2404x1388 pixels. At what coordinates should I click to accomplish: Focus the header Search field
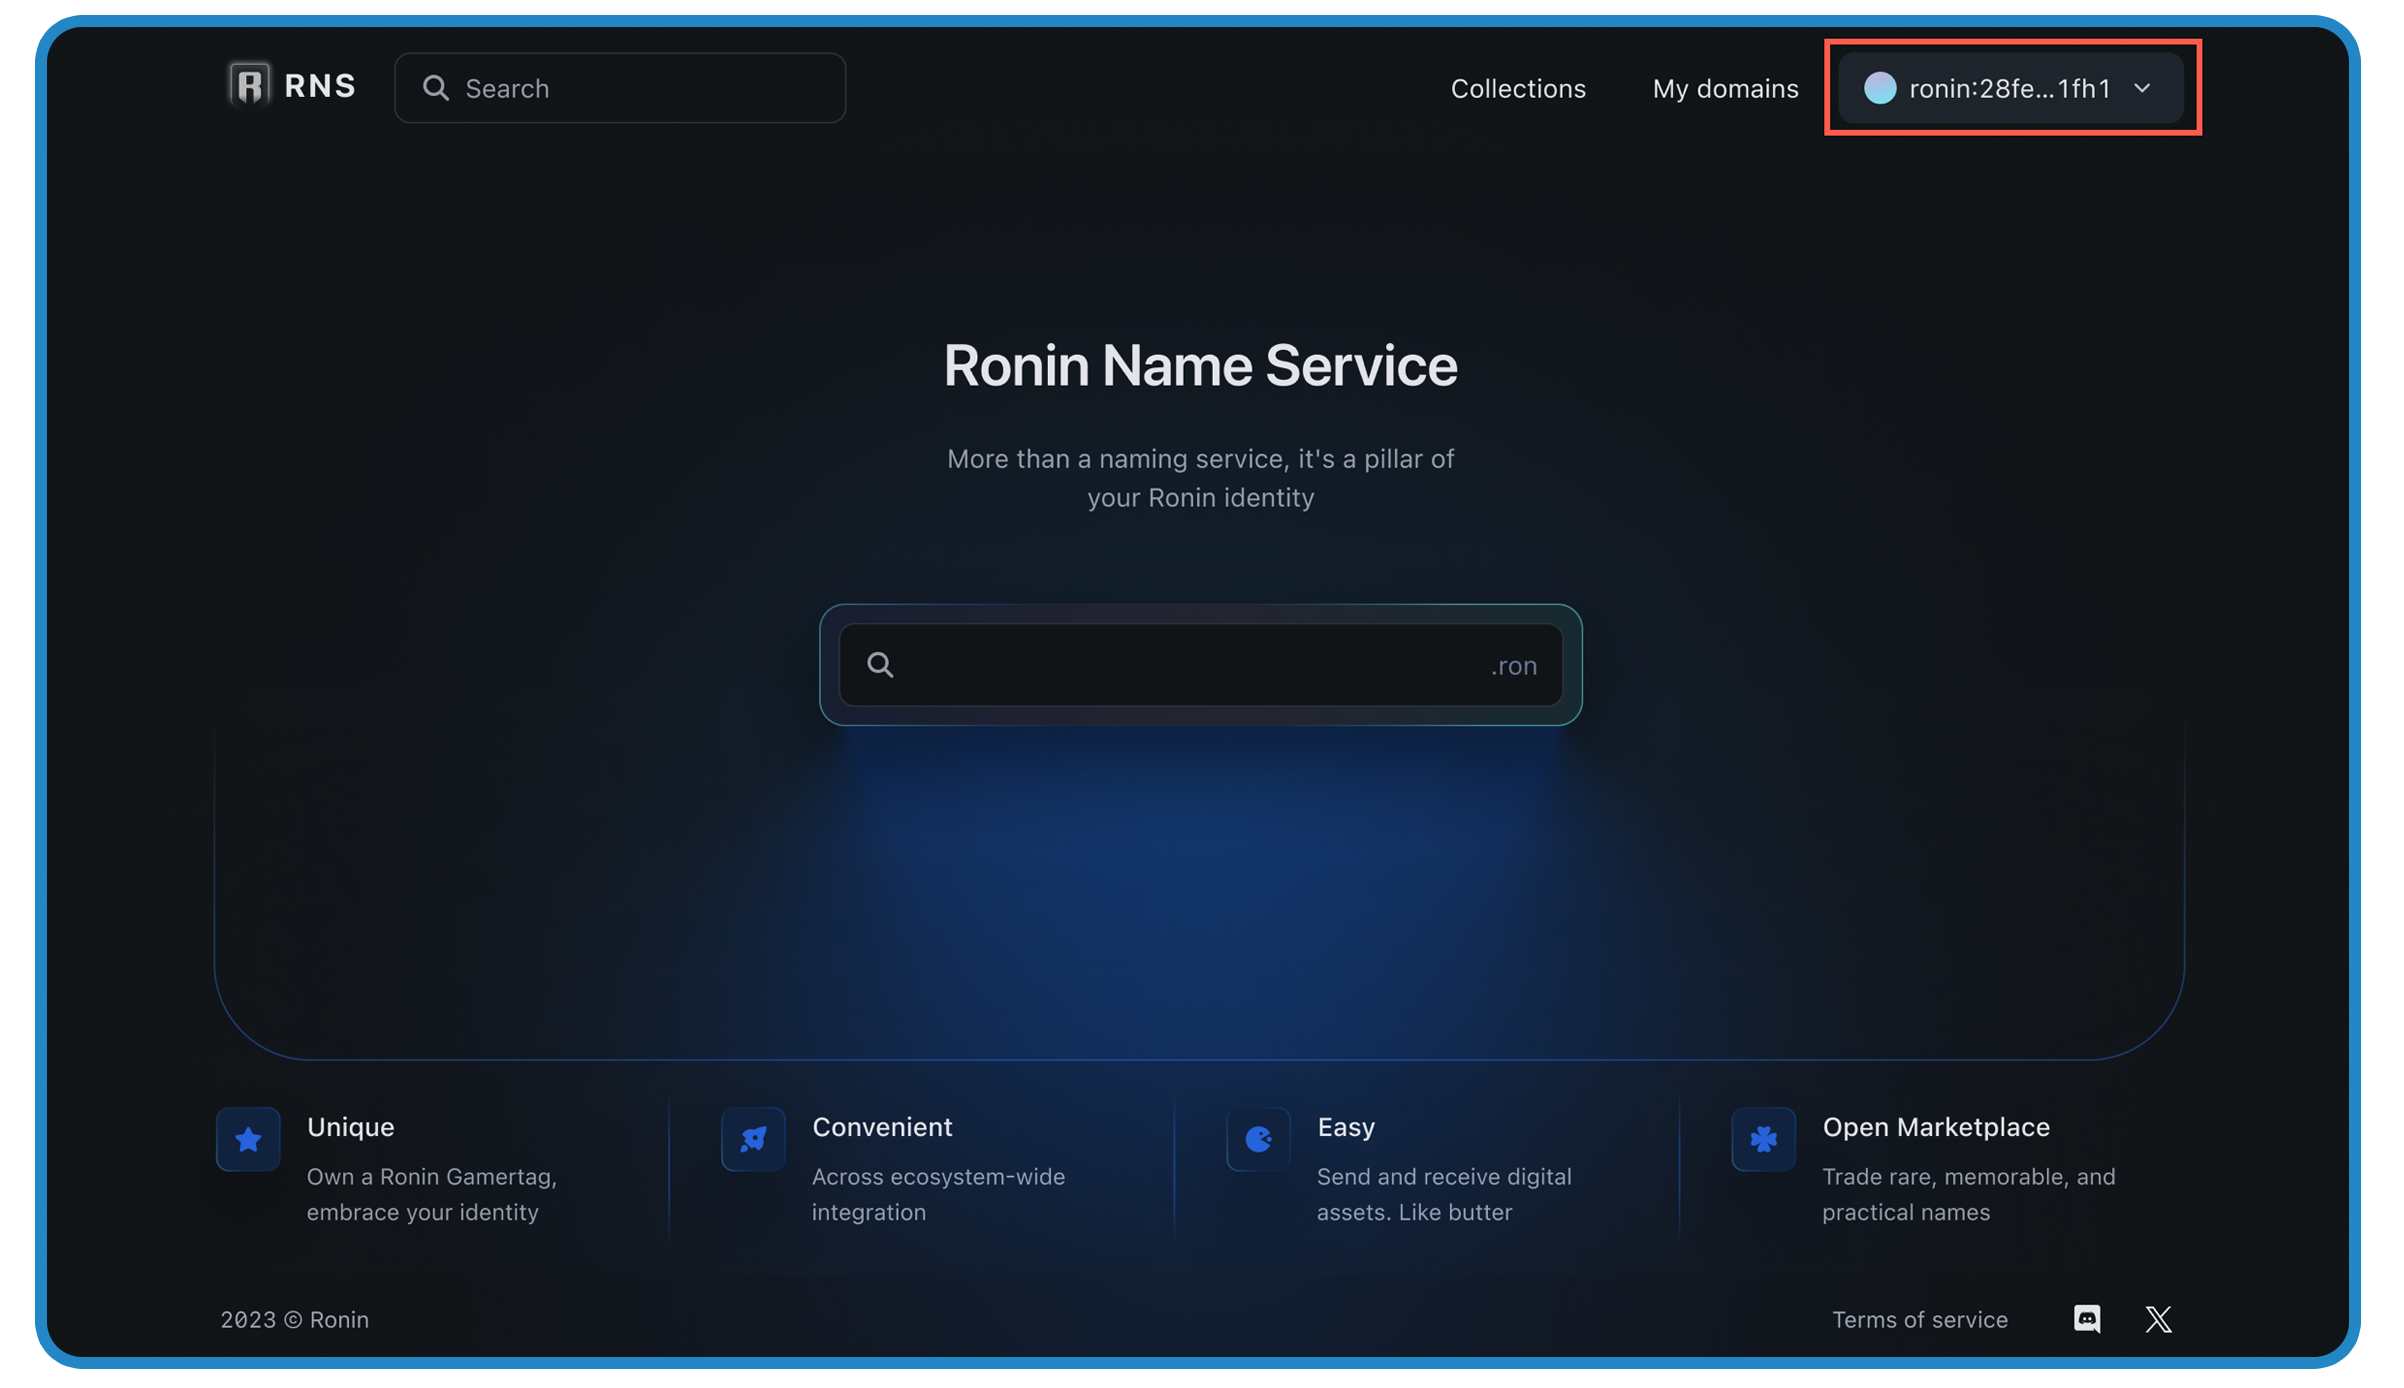(640, 88)
